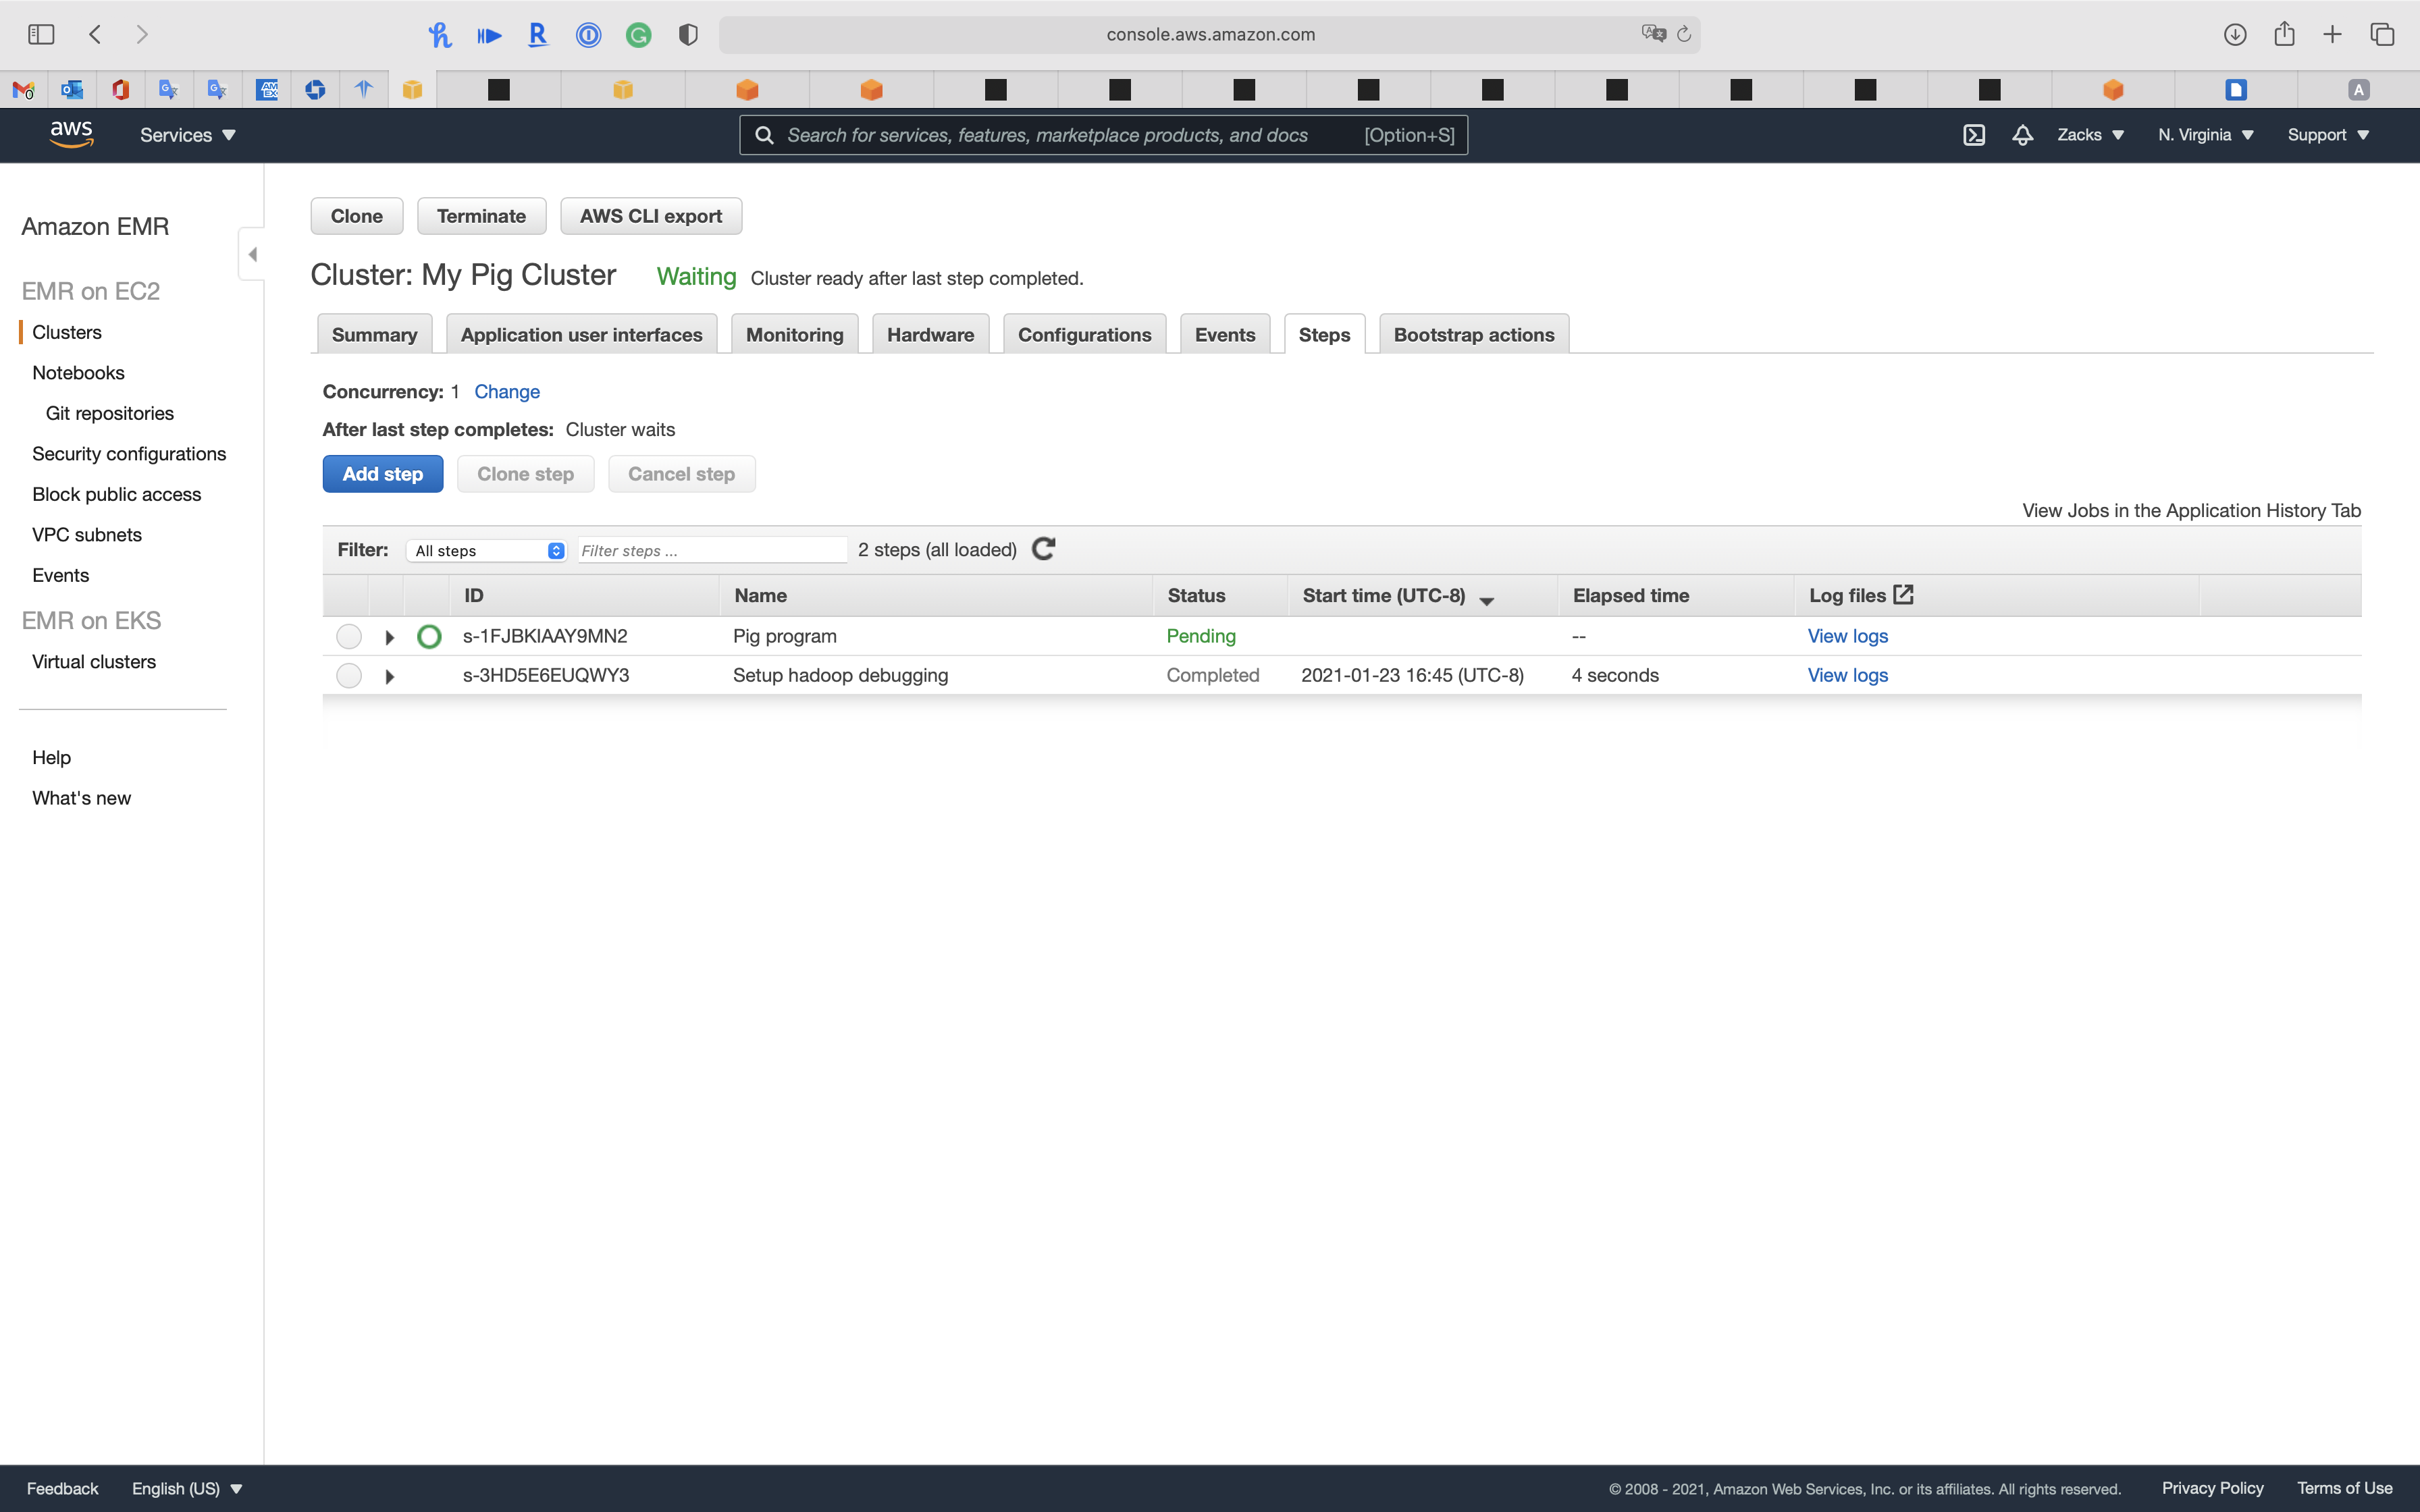Select the Pig program step radio button
This screenshot has width=2420, height=1512.
[349, 636]
